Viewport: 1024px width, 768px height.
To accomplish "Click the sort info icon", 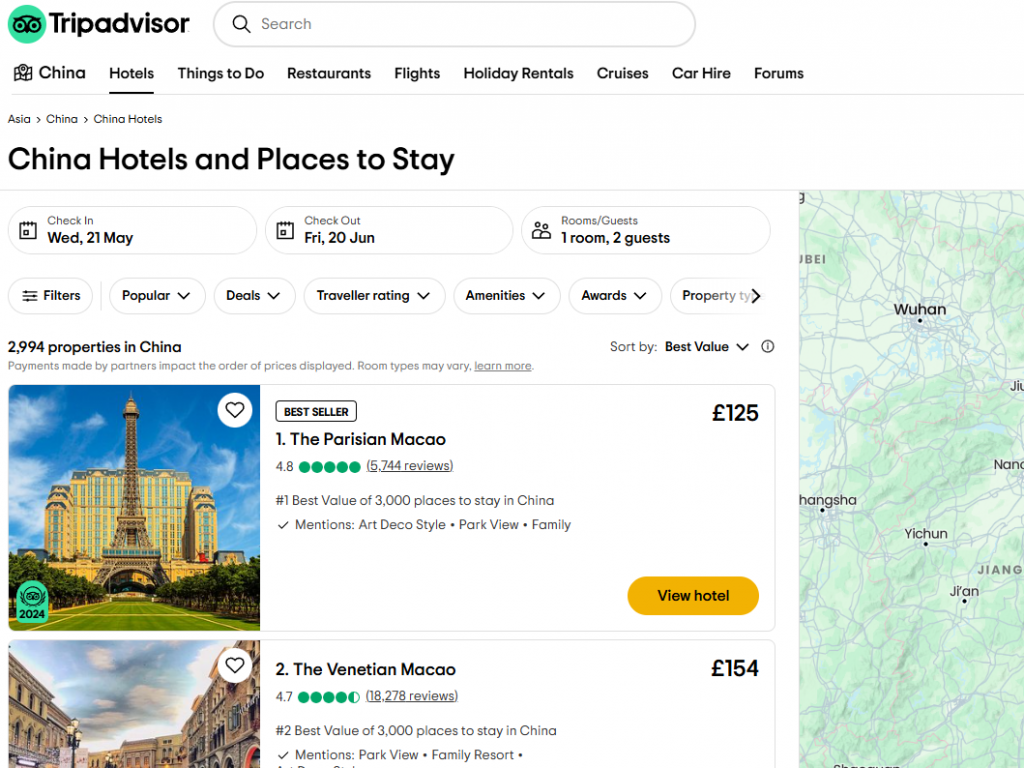I will click(768, 347).
